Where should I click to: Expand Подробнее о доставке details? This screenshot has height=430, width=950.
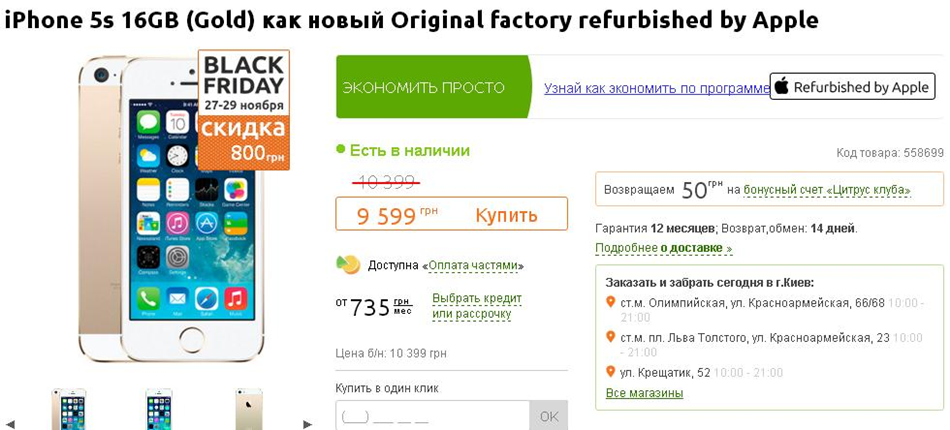point(663,248)
